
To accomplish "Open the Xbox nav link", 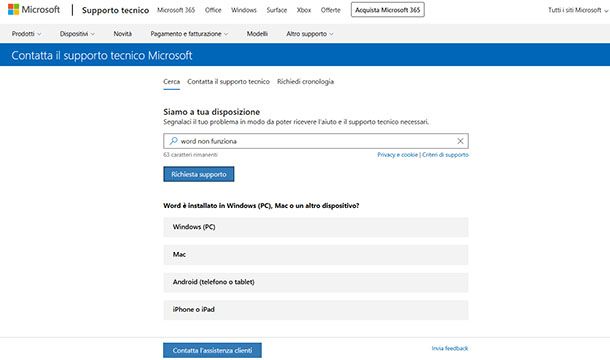I will (x=304, y=10).
